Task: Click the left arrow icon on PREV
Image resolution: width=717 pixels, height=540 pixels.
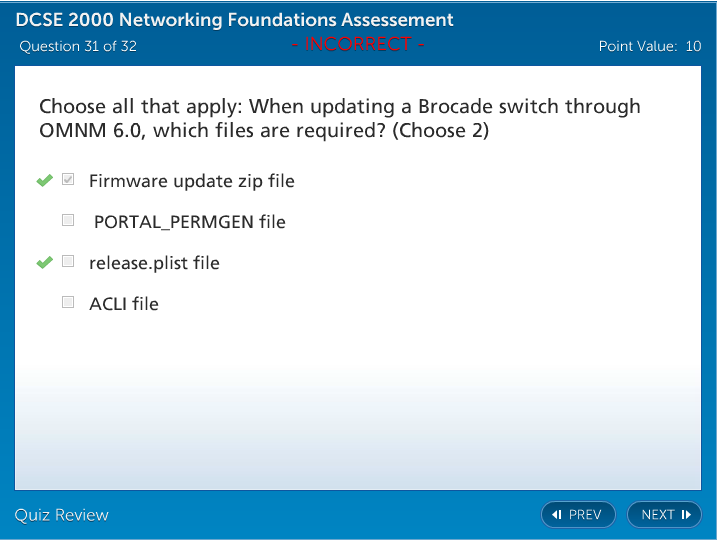Action: click(557, 515)
